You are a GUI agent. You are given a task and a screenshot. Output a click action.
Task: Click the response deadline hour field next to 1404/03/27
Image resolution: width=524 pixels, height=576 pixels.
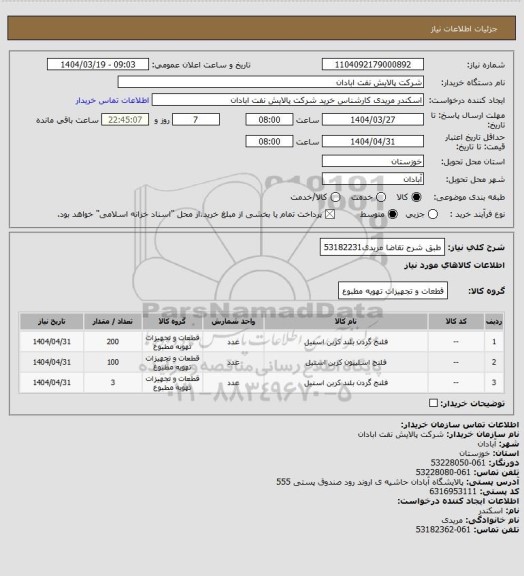click(x=269, y=120)
